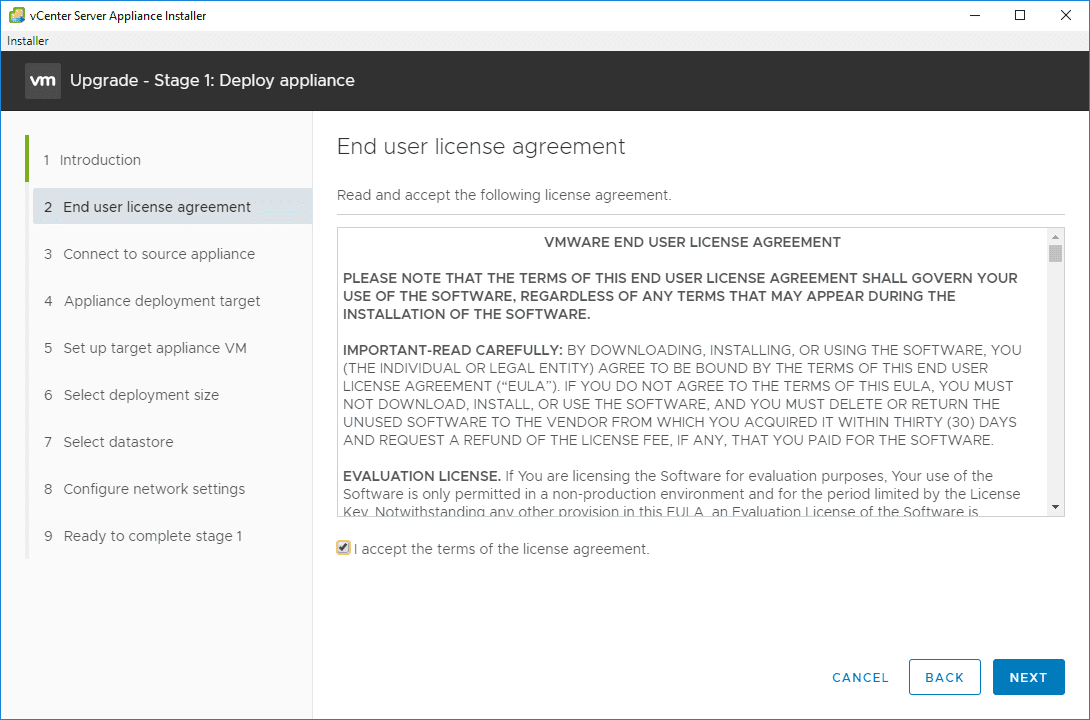Click the EULA scrollbar thumb

pyautogui.click(x=1056, y=253)
